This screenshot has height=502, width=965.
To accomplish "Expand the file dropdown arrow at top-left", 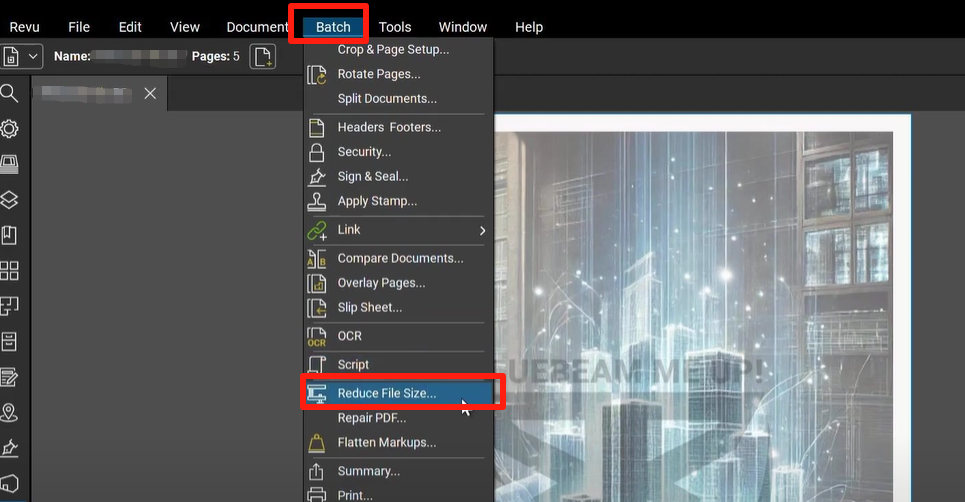I will pyautogui.click(x=34, y=57).
